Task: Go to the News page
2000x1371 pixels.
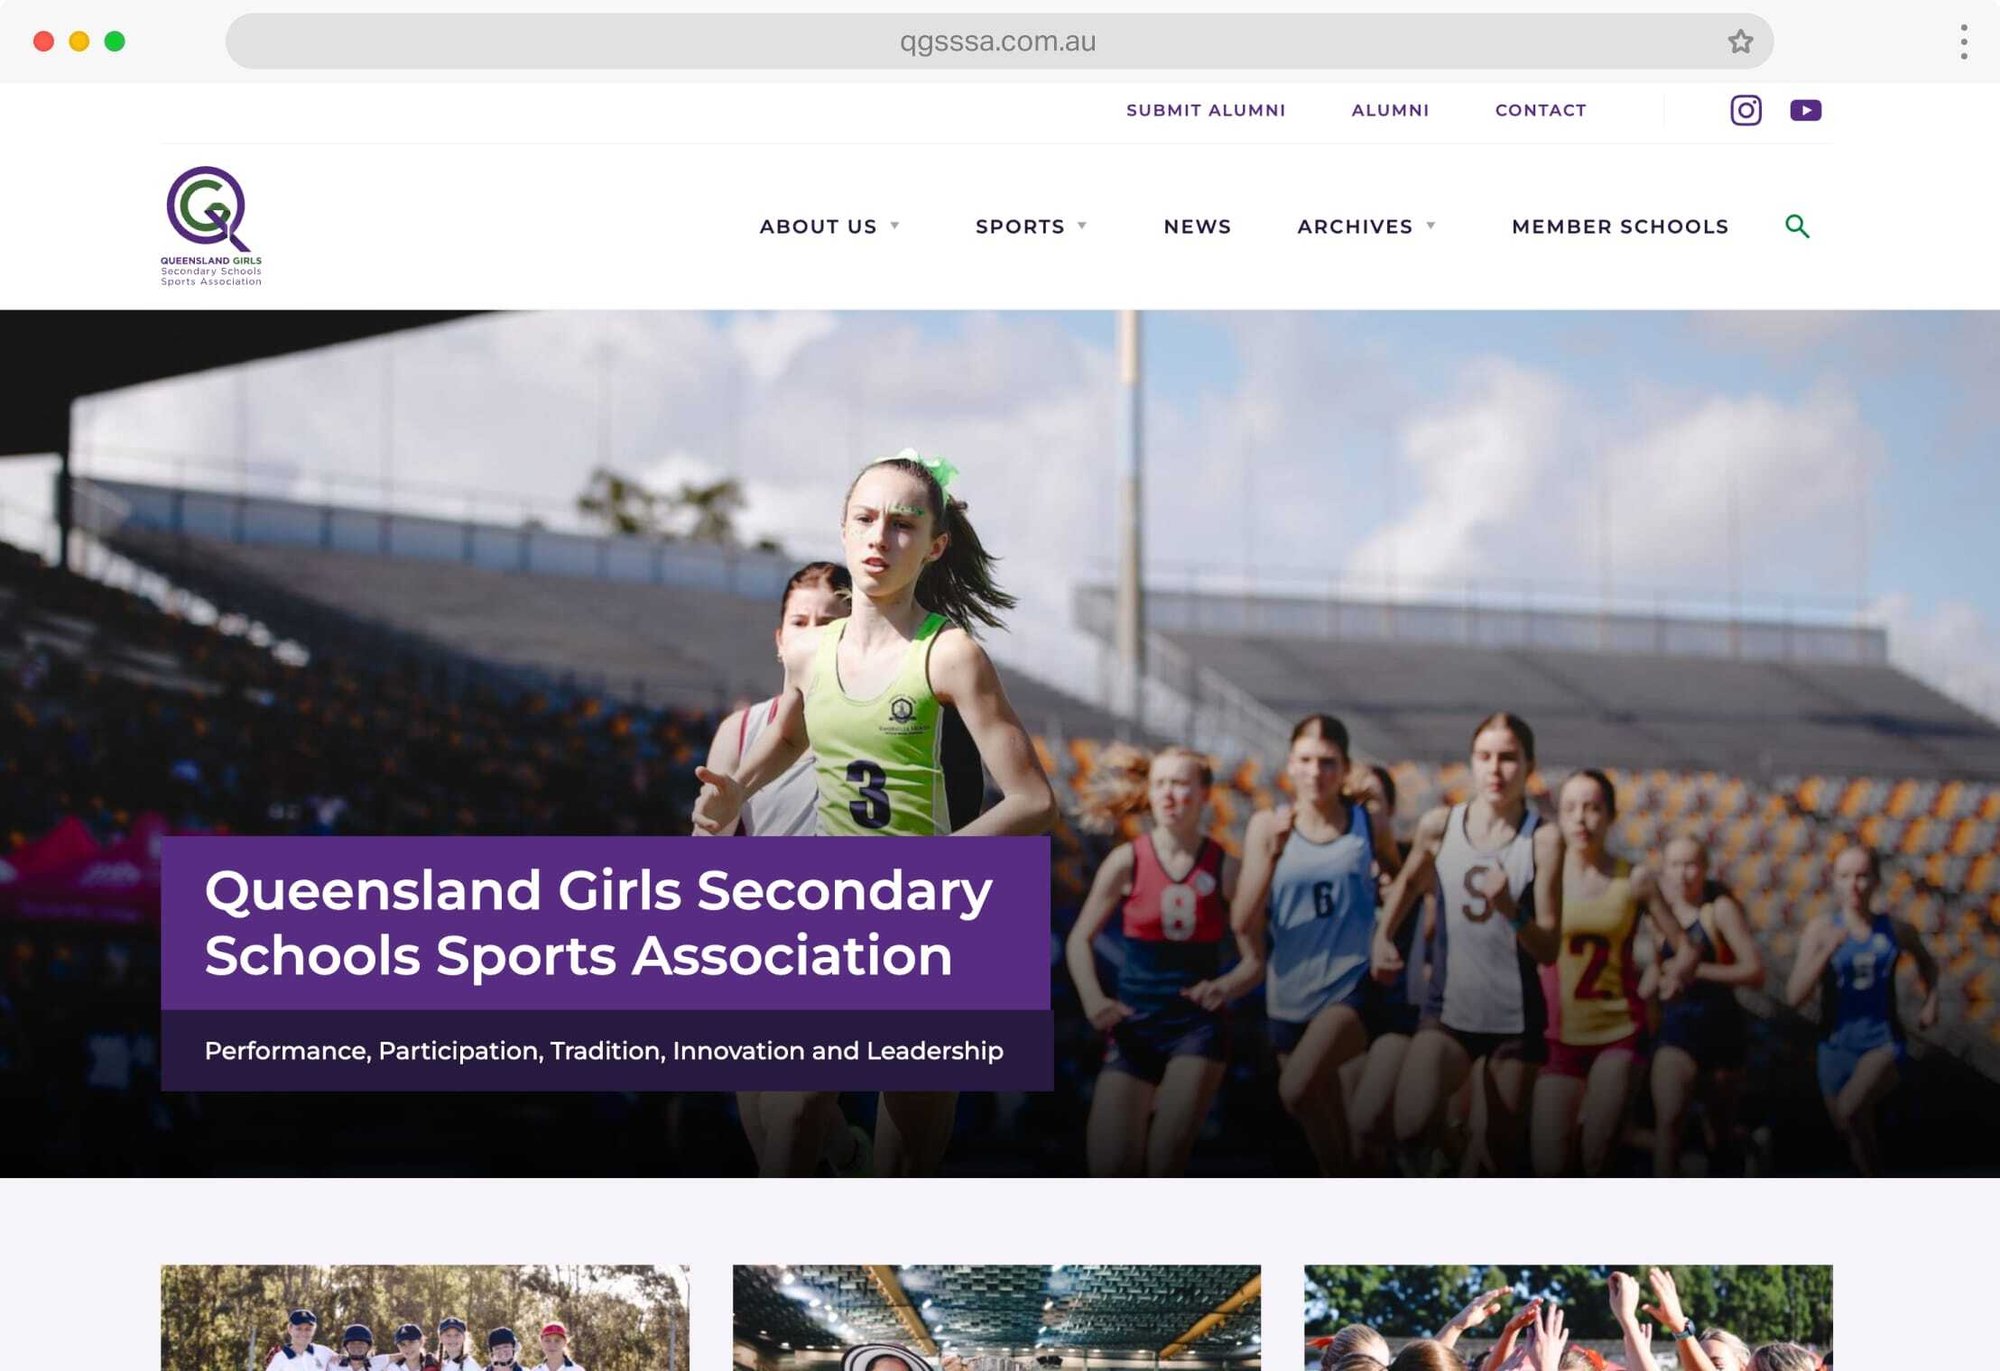Action: point(1197,227)
